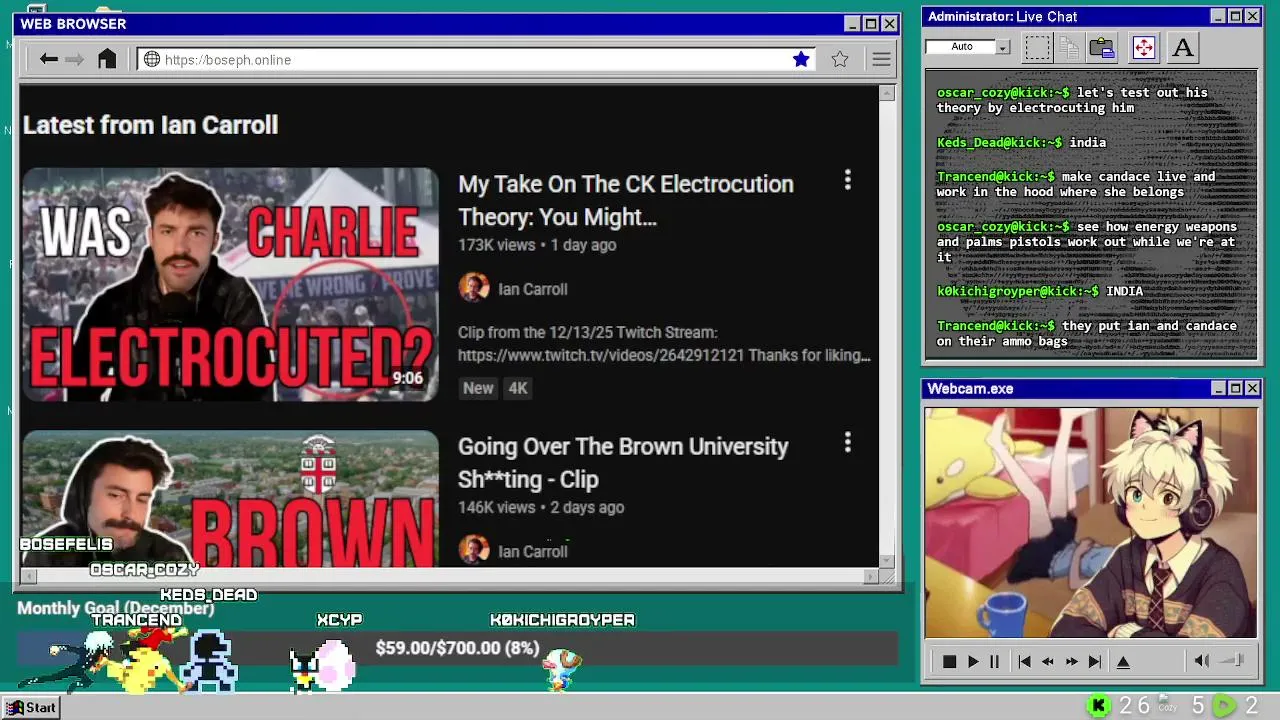Click the font 'A' icon in Live Chat

1183,47
